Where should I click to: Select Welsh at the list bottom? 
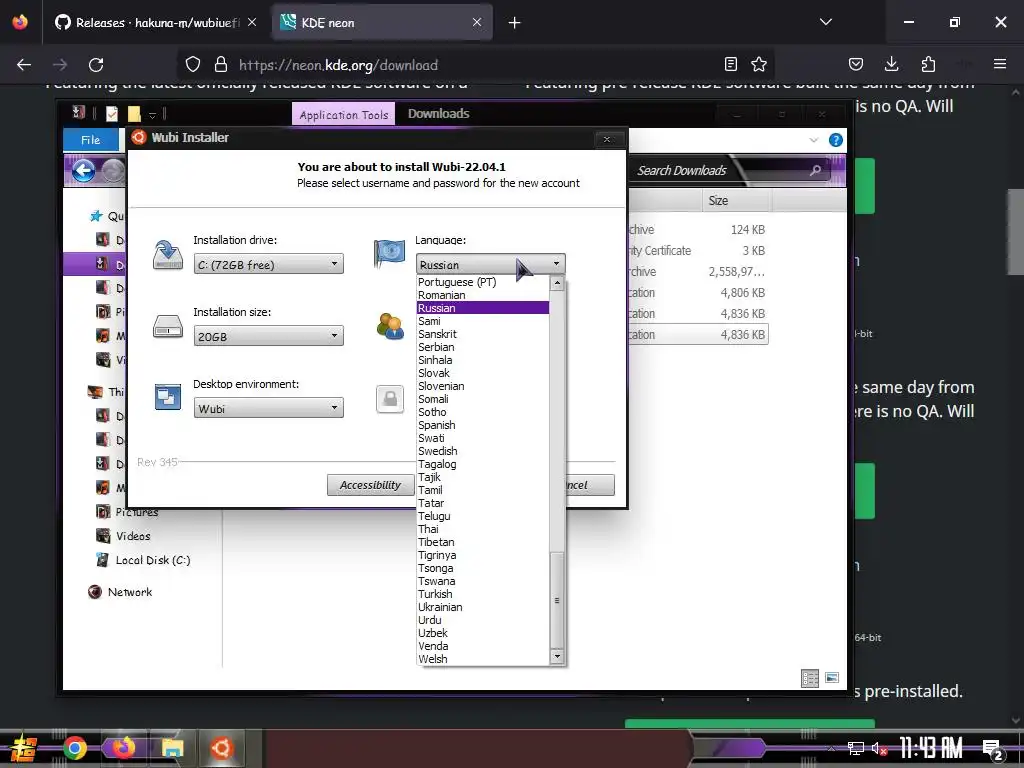coord(483,659)
